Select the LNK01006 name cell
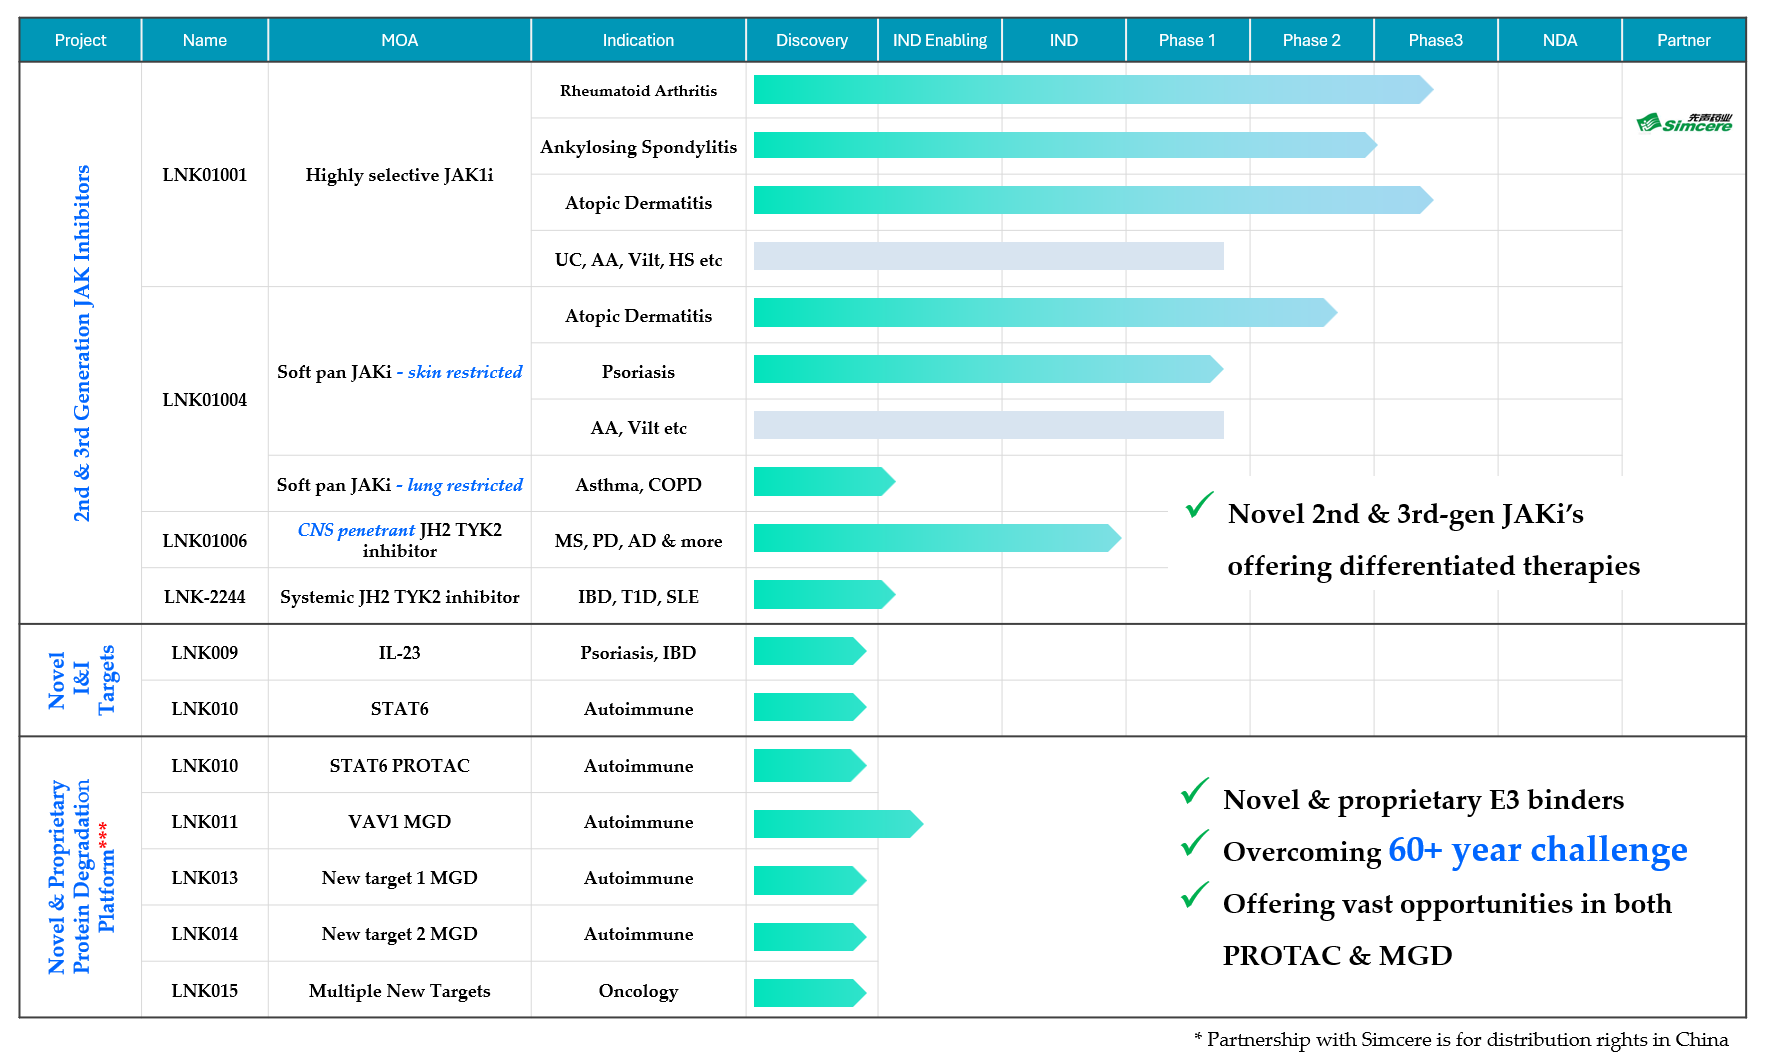1770x1052 pixels. click(x=204, y=541)
